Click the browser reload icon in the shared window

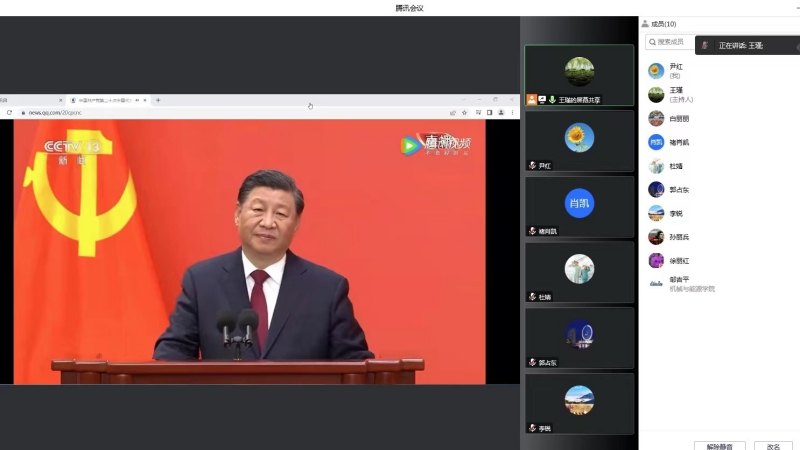pyautogui.click(x=9, y=113)
